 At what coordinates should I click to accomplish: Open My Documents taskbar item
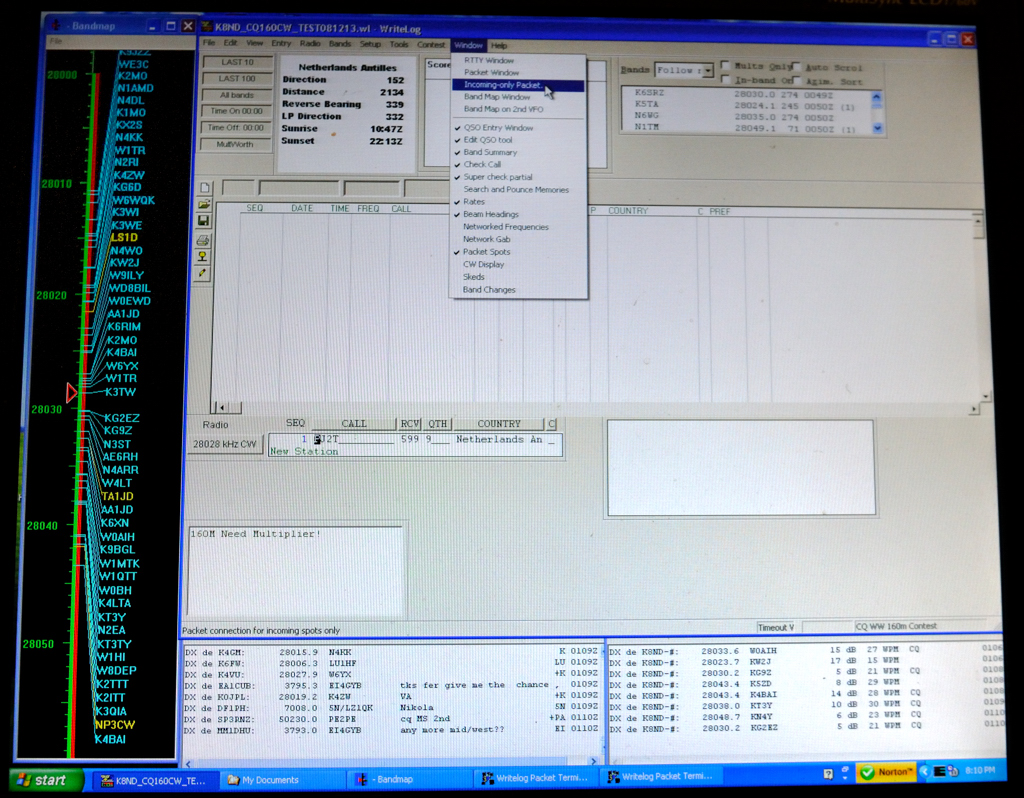(281, 780)
